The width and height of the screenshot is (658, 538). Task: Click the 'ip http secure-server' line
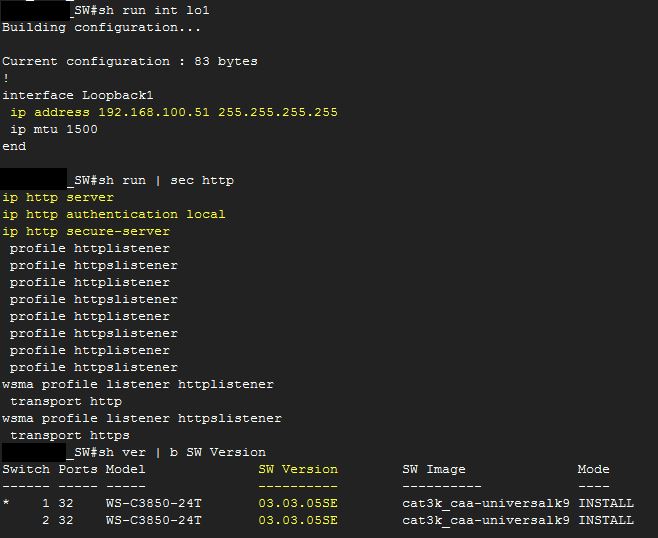click(86, 231)
